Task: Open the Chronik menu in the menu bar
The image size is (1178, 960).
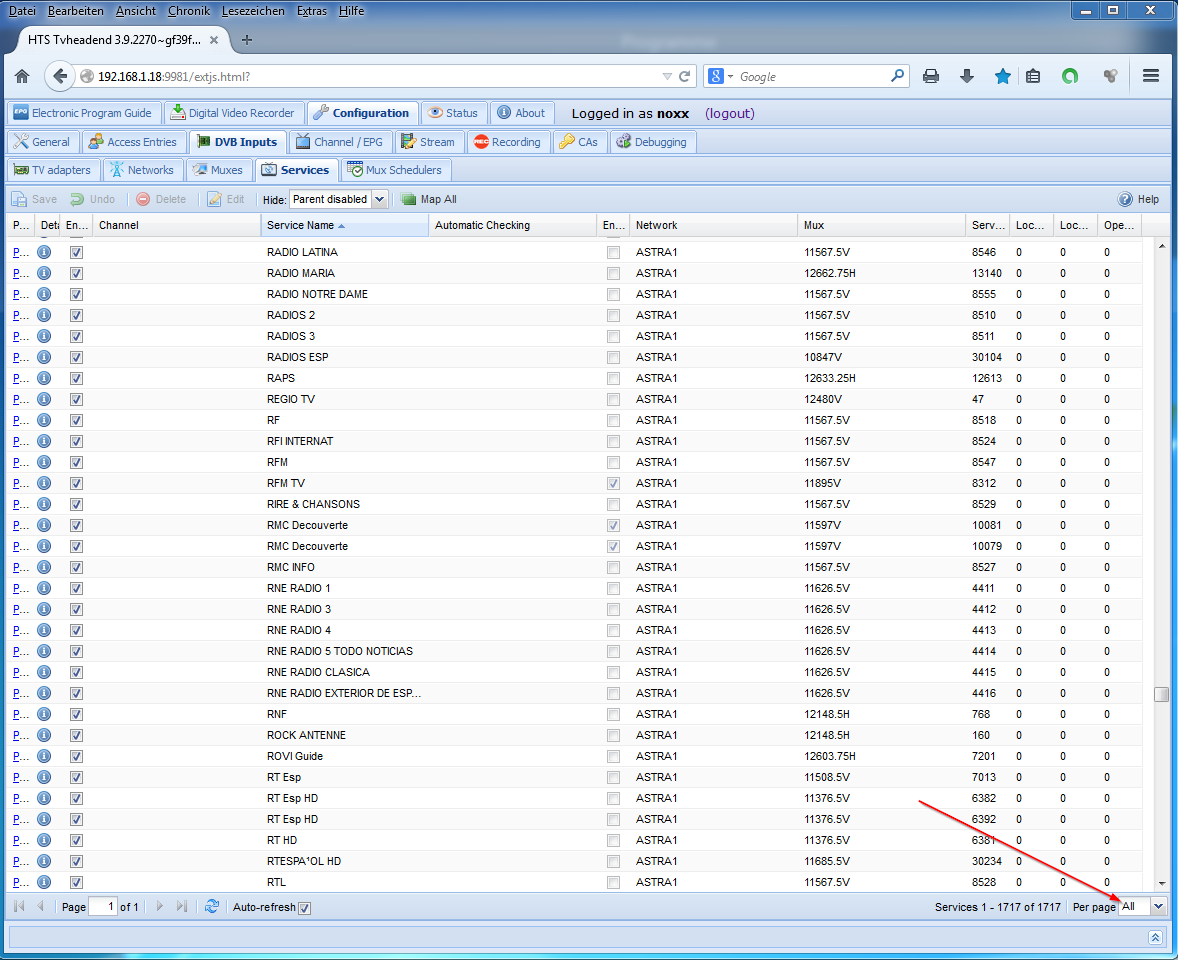Action: [x=189, y=11]
